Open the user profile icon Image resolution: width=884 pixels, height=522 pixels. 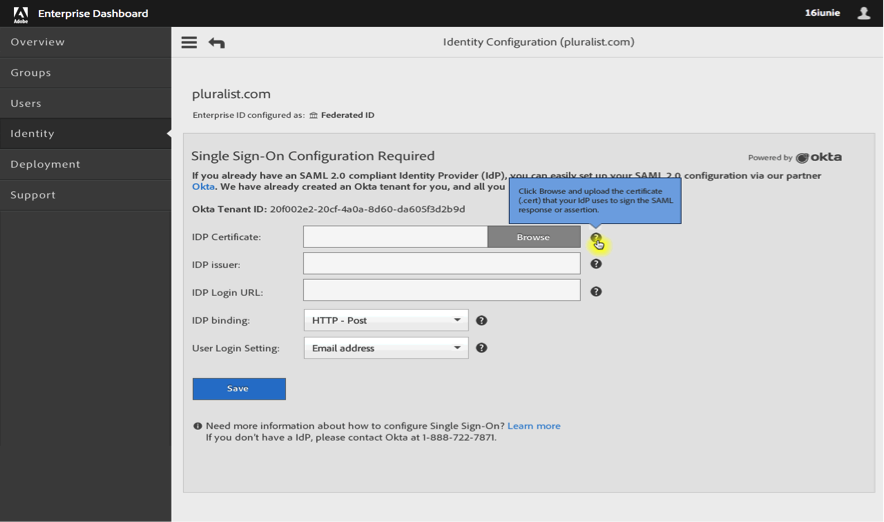[864, 13]
